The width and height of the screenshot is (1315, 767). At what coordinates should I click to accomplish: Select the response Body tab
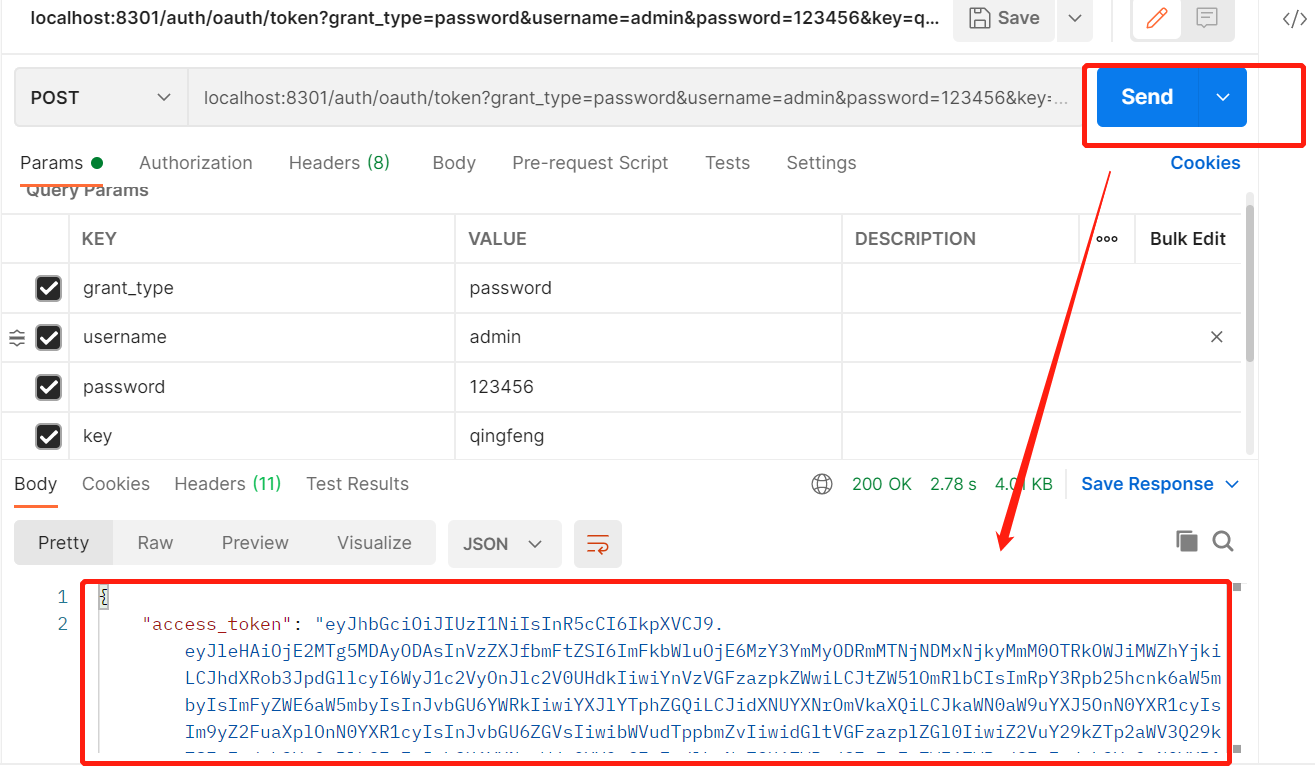coord(36,484)
